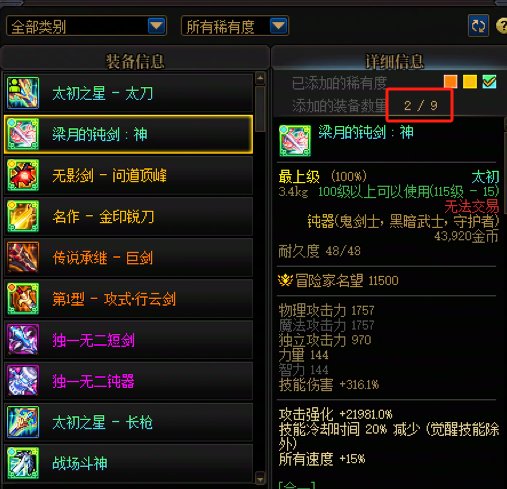Click the question mark help icon
The width and height of the screenshot is (507, 489).
[502, 26]
